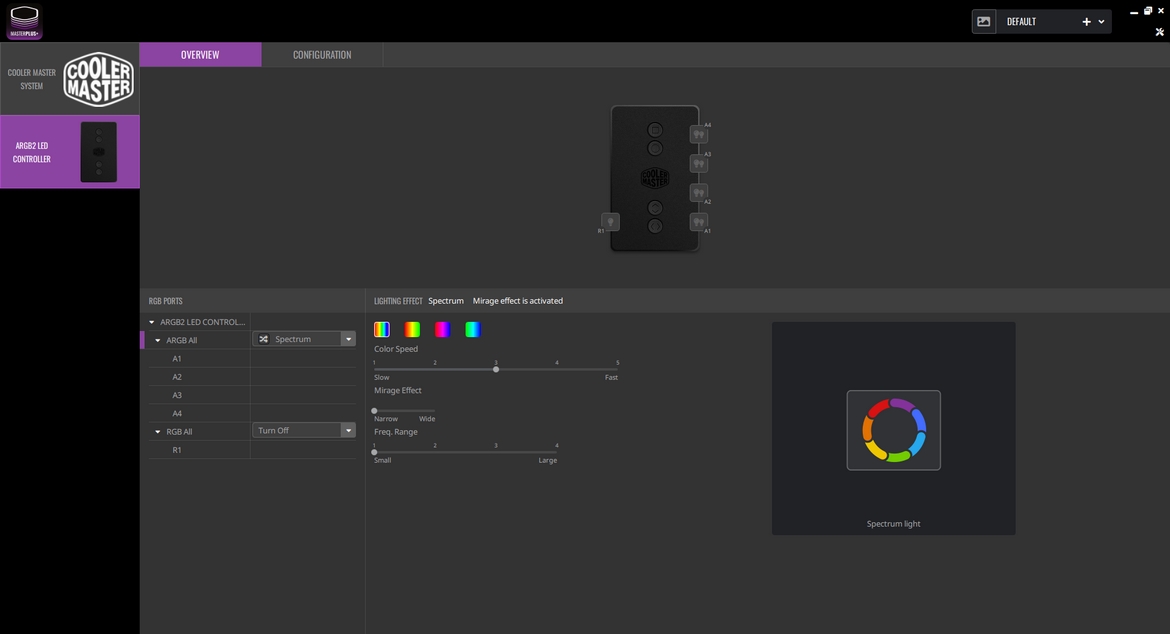
Task: Switch to the Overview tab
Action: 200,54
